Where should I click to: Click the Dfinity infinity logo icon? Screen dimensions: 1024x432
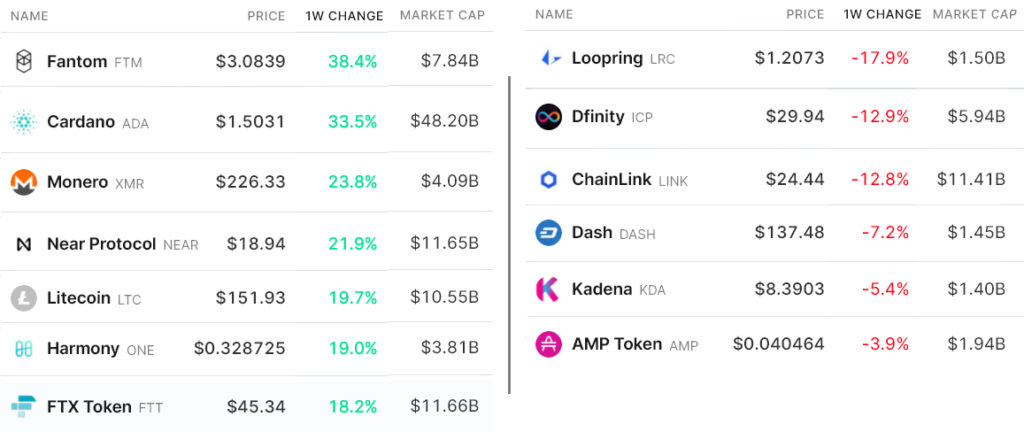tap(549, 117)
